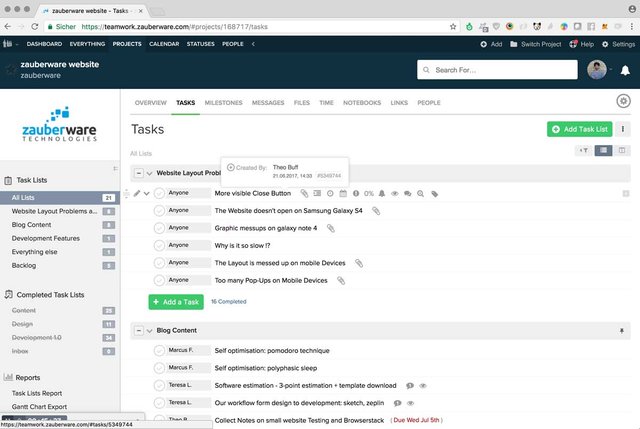Open the Notebooks tab

click(362, 103)
